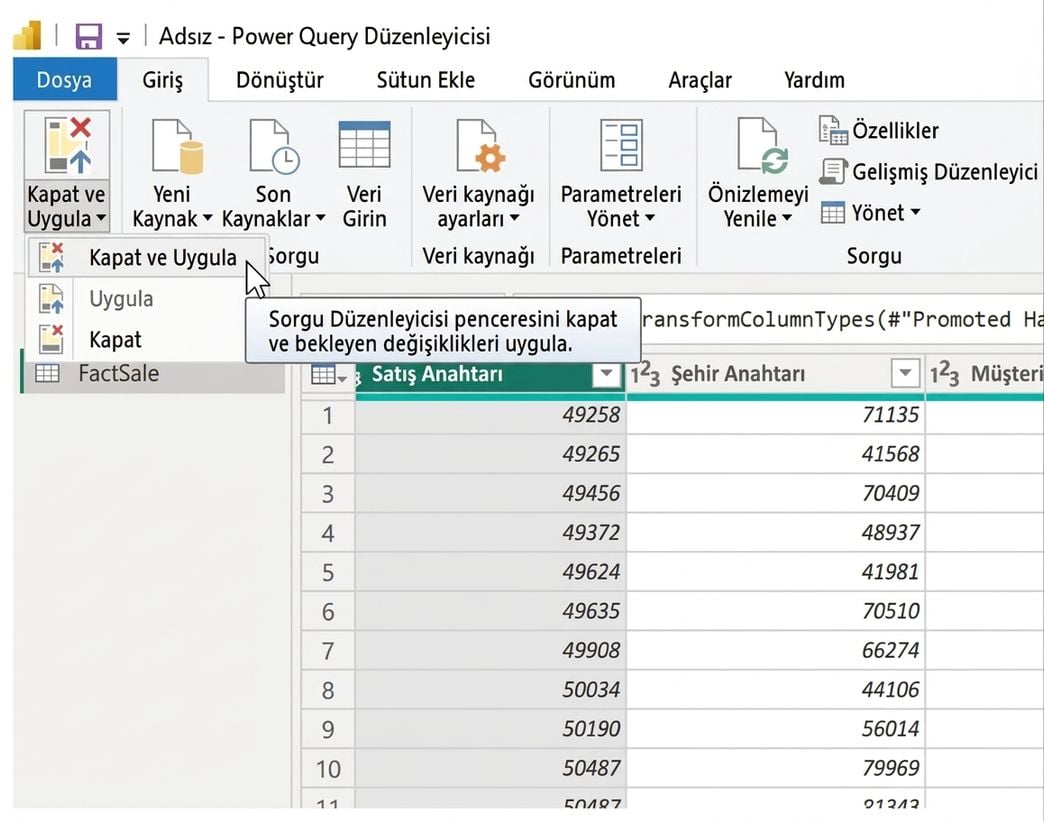Click the cell with value 41981
The height and width of the screenshot is (822, 1044).
(776, 572)
